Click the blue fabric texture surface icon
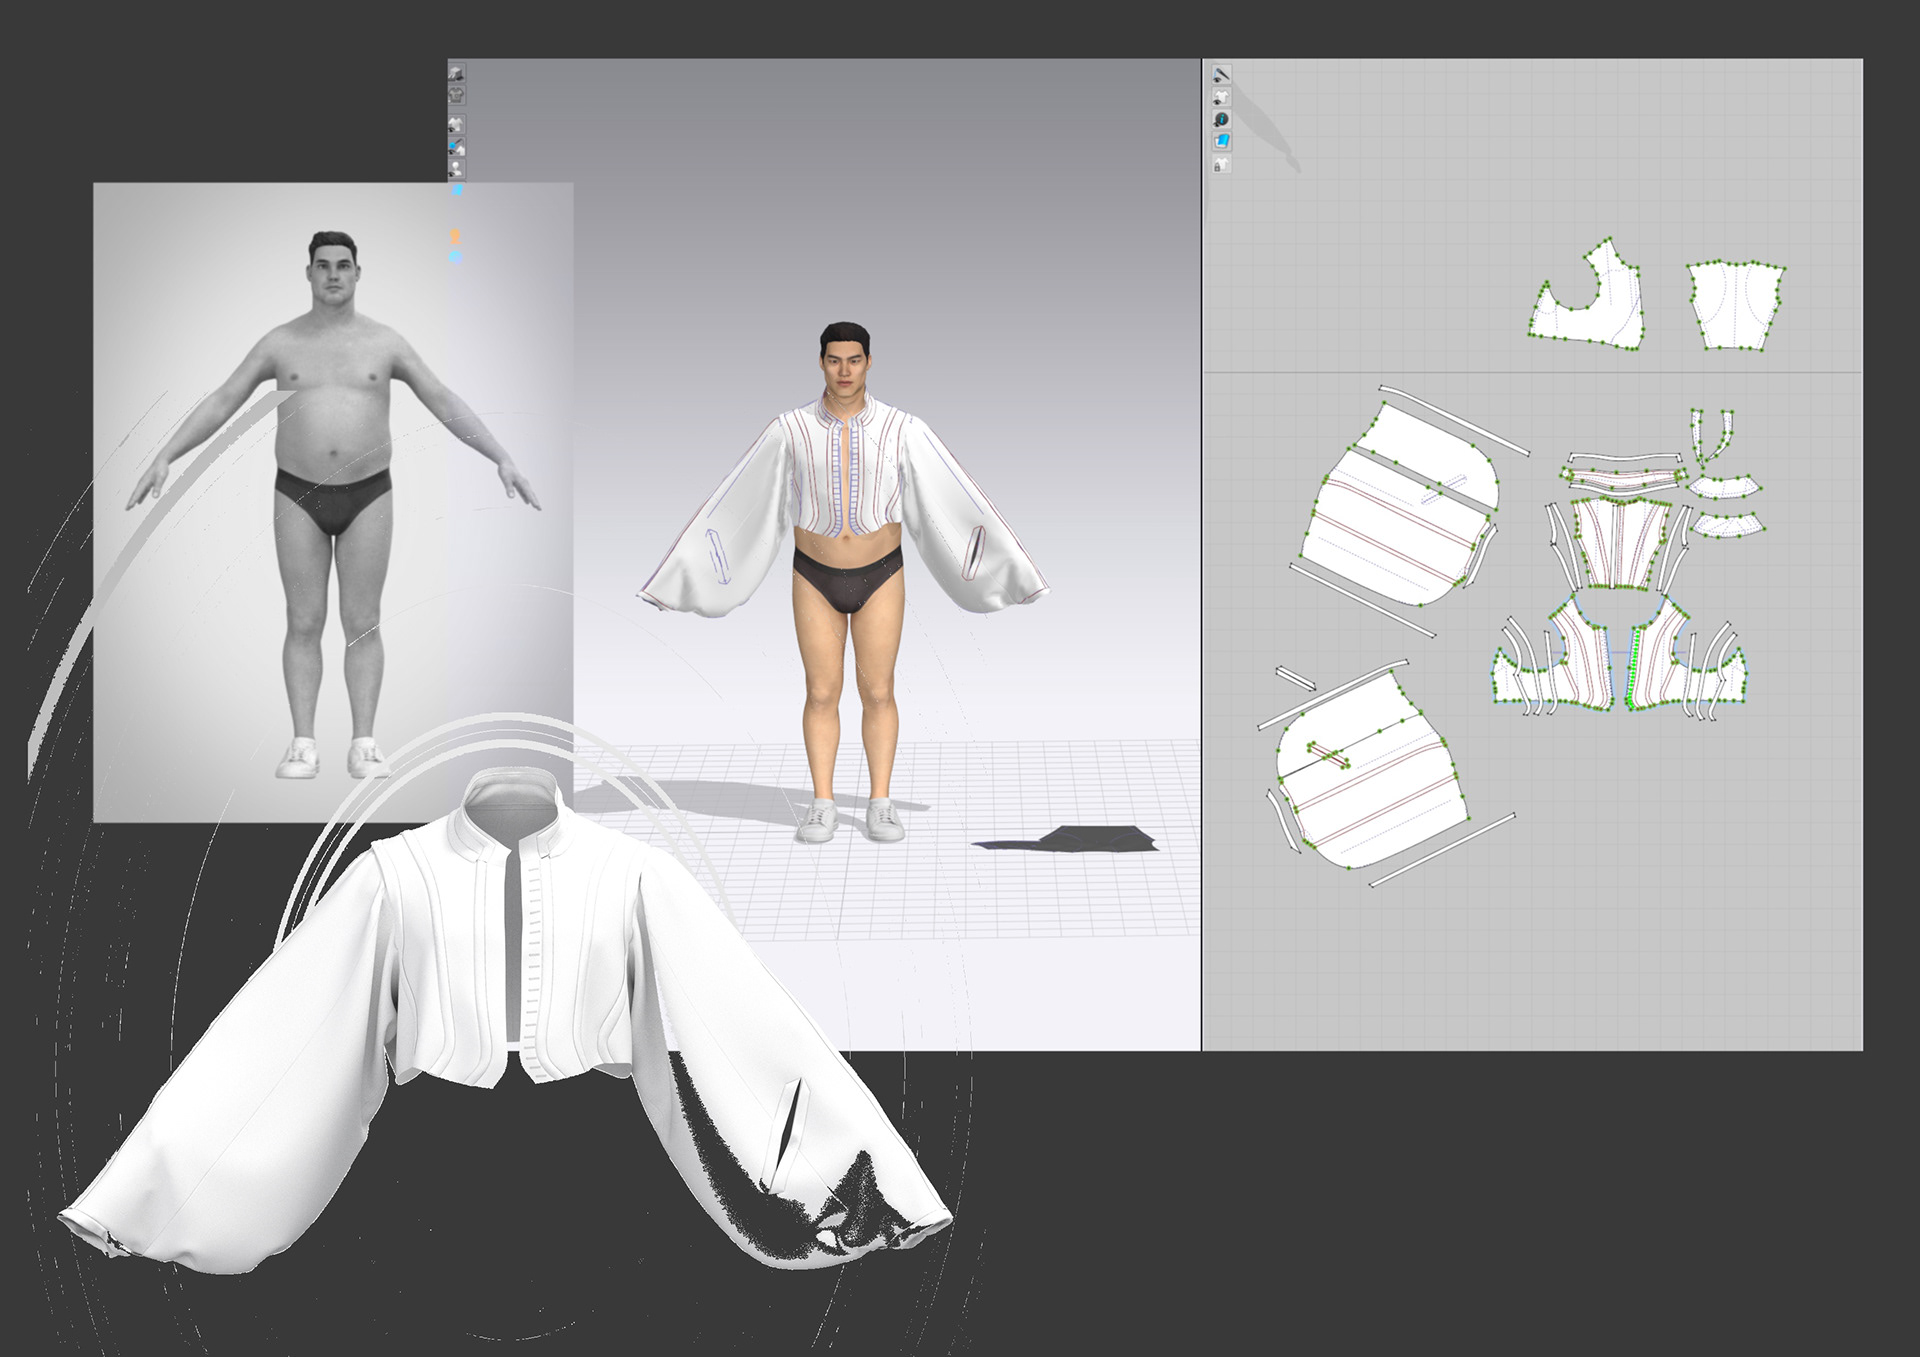Image resolution: width=1920 pixels, height=1357 pixels. (1221, 141)
